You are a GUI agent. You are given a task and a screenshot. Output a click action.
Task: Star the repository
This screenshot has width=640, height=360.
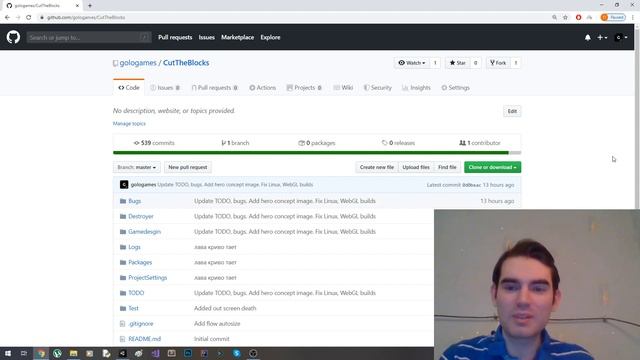coord(458,63)
